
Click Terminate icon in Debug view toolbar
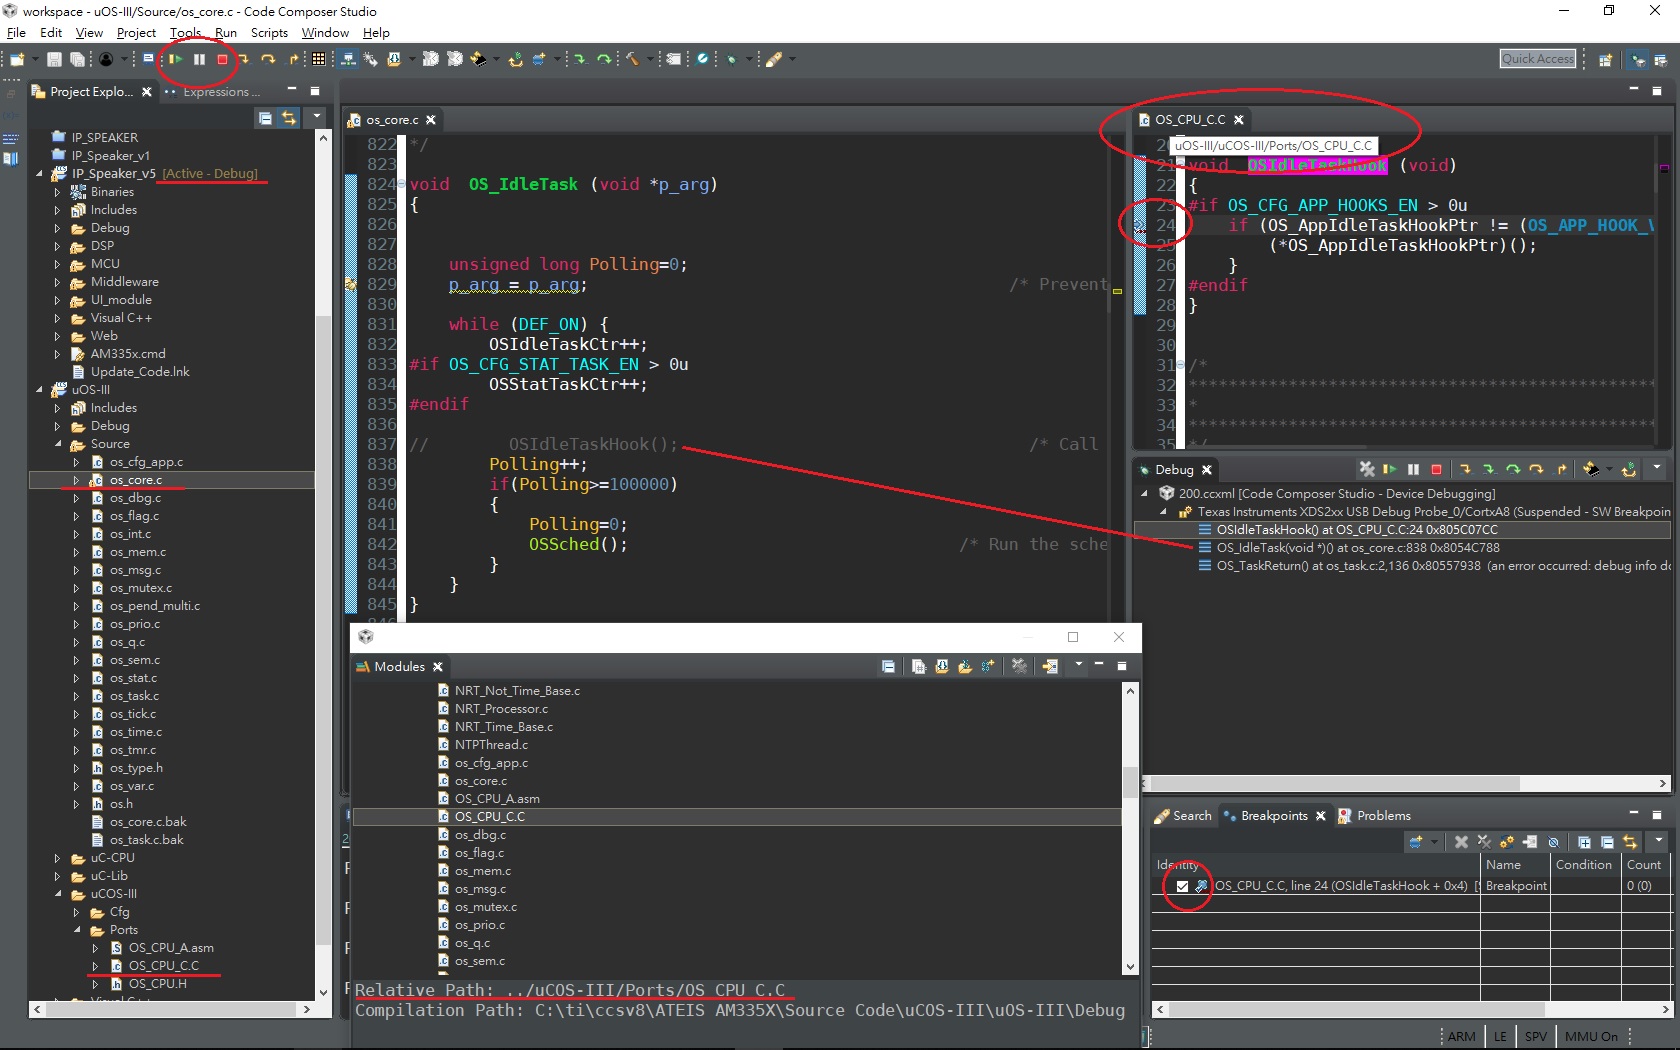click(x=1436, y=469)
